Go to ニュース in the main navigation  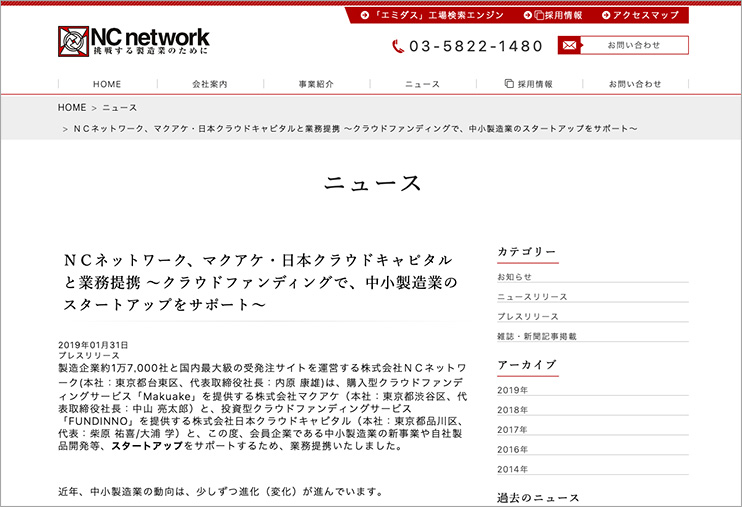pyautogui.click(x=422, y=84)
